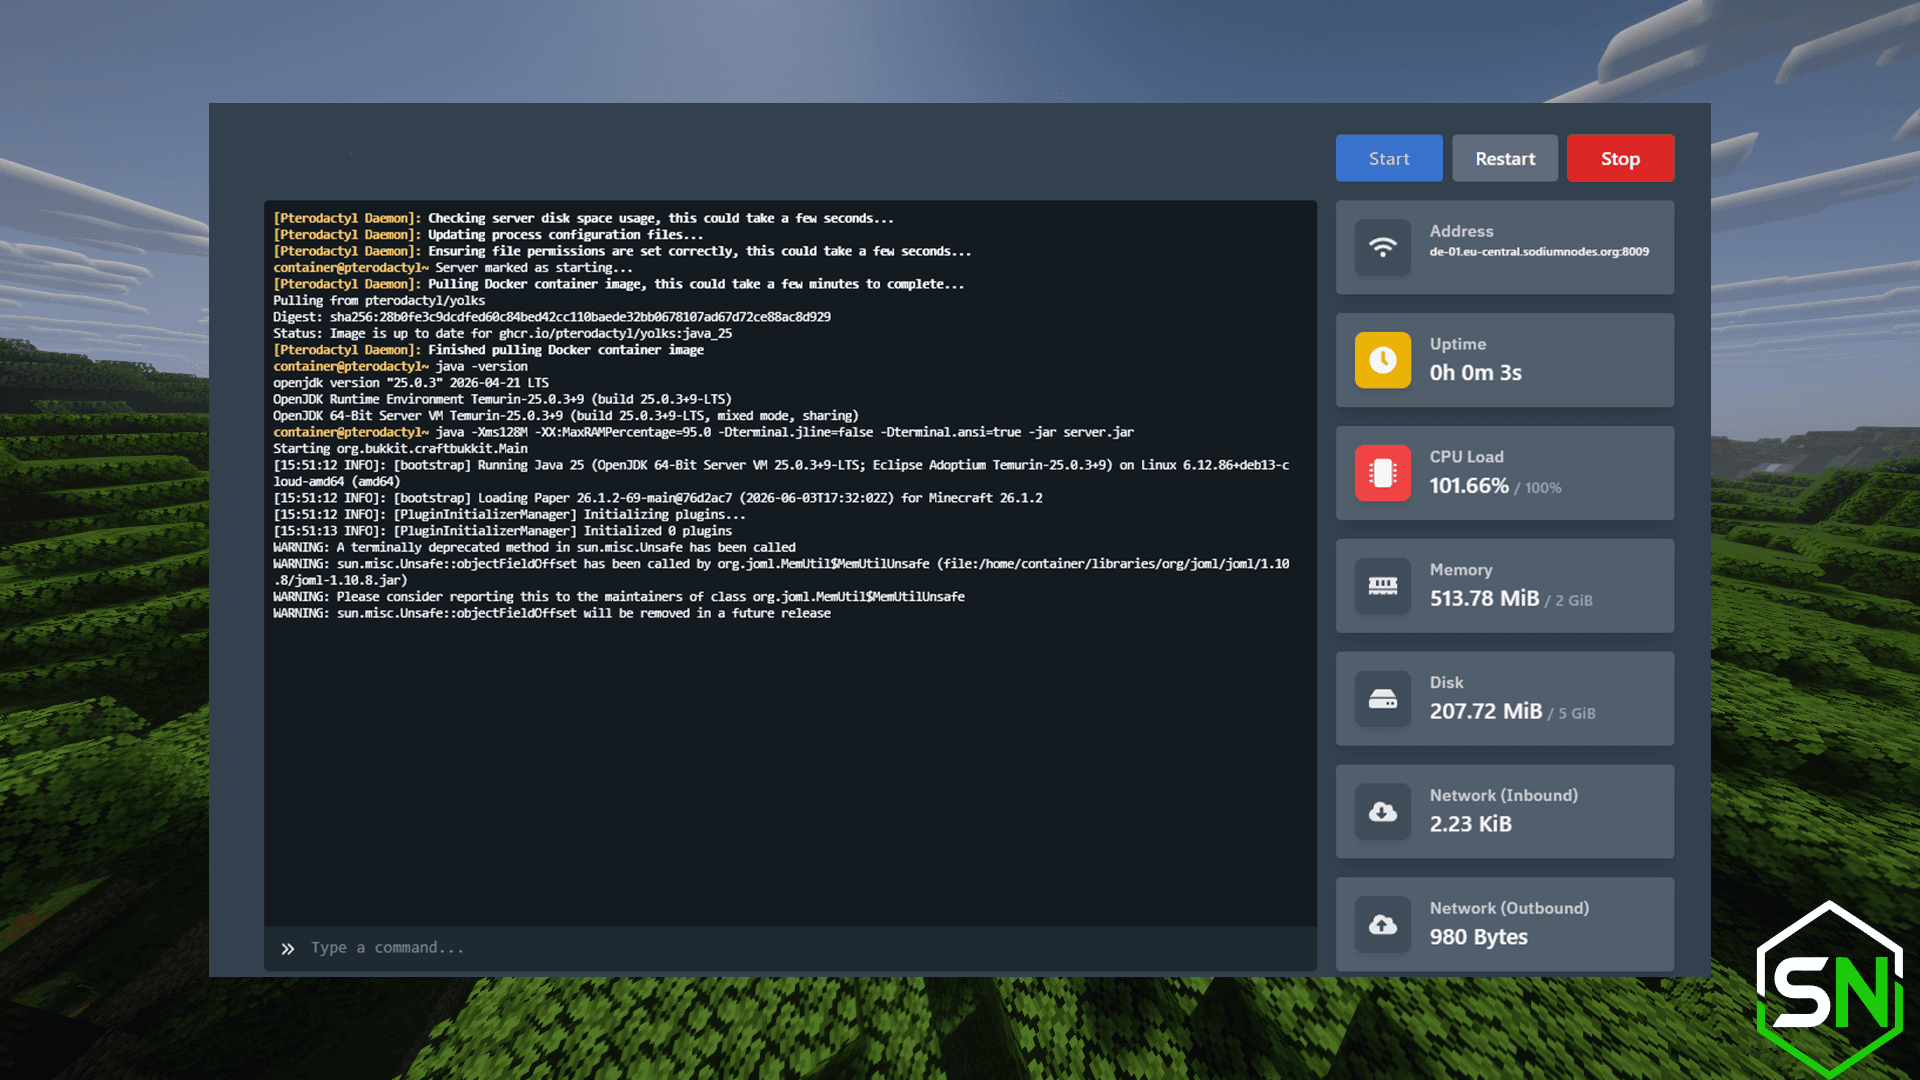Click the 'Network (Outbound)' card label
Viewport: 1920px width, 1080px height.
click(x=1509, y=909)
